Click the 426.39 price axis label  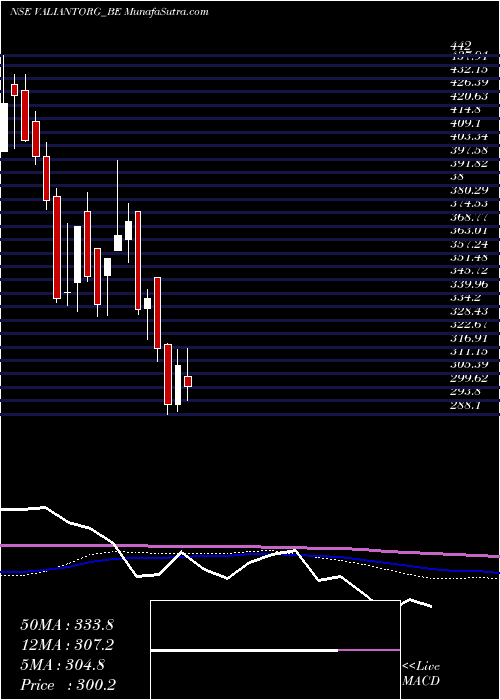[x=469, y=83]
